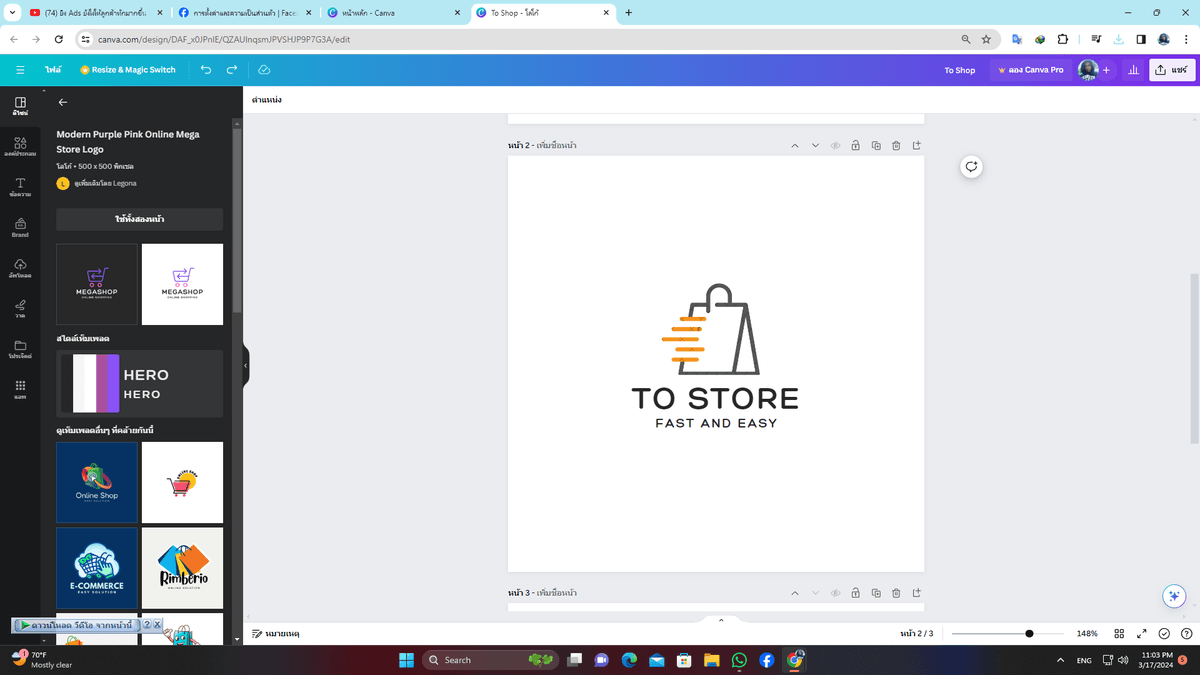Duplicate page 2
1200x675 pixels.
(x=876, y=146)
